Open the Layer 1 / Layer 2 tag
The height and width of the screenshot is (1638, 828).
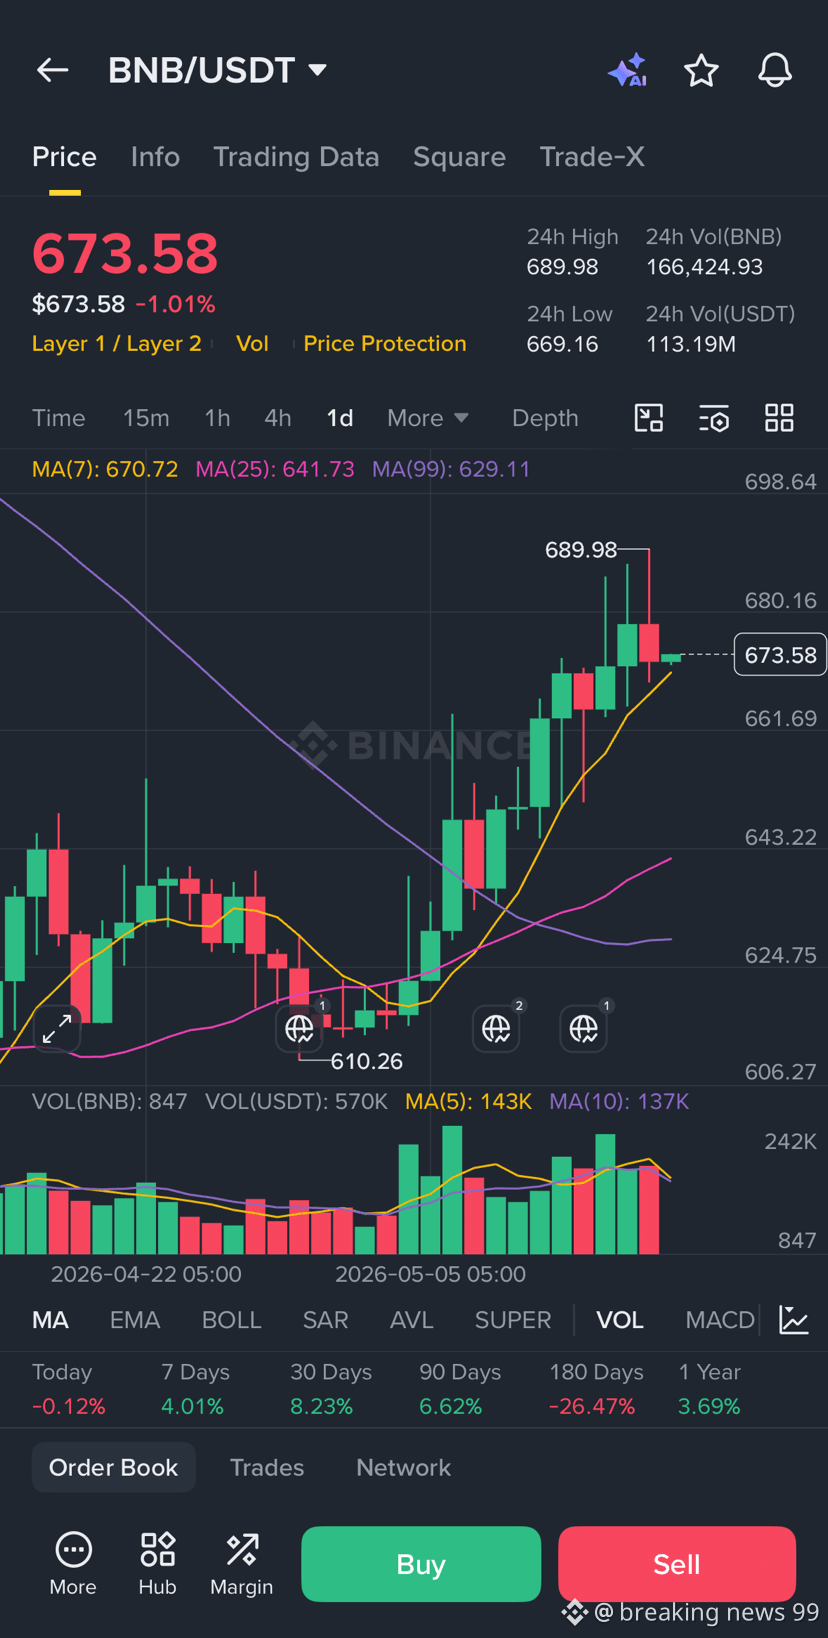(x=117, y=343)
